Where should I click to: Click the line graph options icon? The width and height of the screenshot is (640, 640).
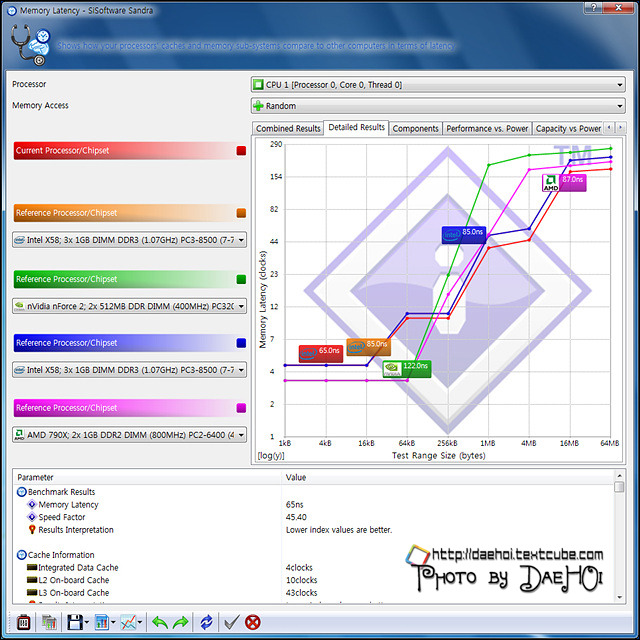[x=128, y=622]
